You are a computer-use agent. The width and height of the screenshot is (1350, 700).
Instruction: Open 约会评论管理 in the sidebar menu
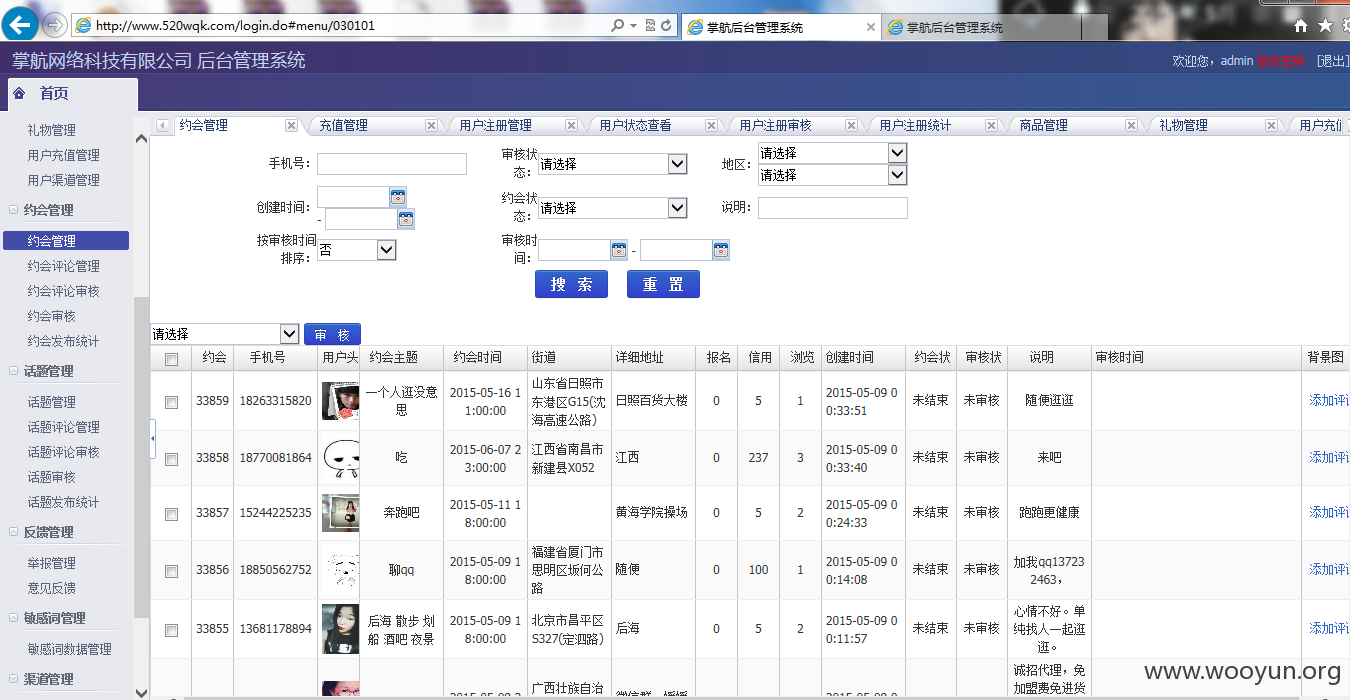[x=64, y=266]
